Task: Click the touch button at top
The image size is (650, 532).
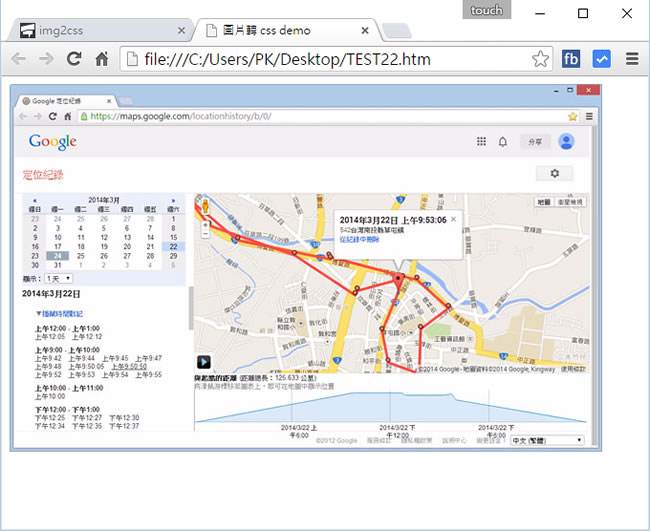Action: (x=487, y=10)
